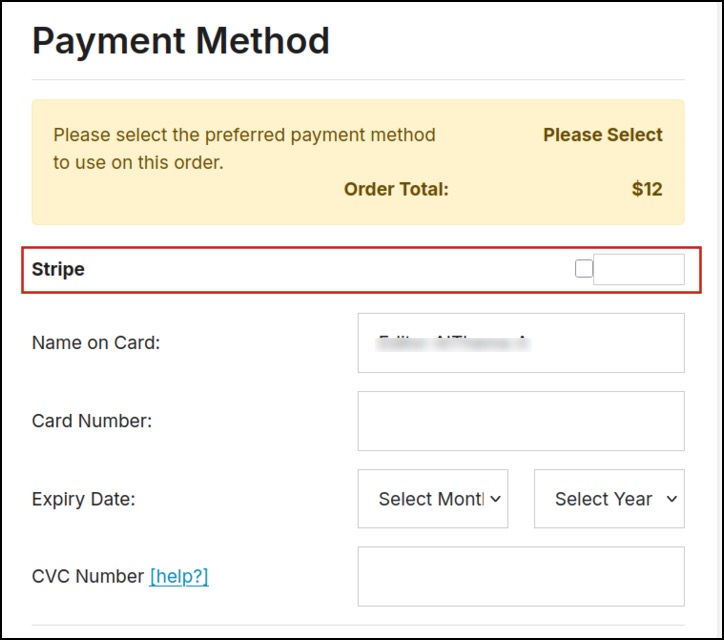Click the $12 order total amount
This screenshot has width=724, height=640.
pyautogui.click(x=647, y=189)
